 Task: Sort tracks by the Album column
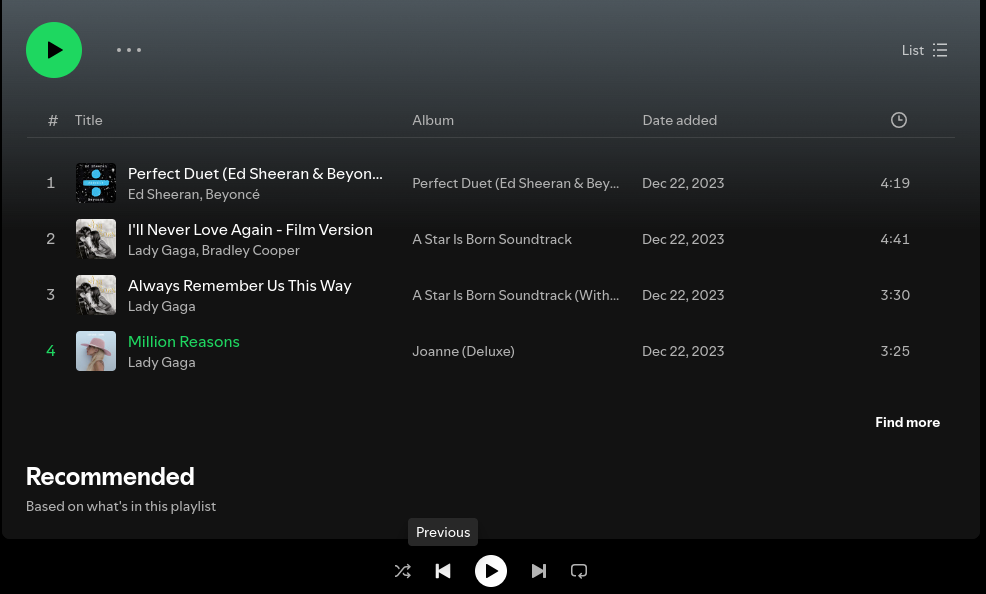433,120
